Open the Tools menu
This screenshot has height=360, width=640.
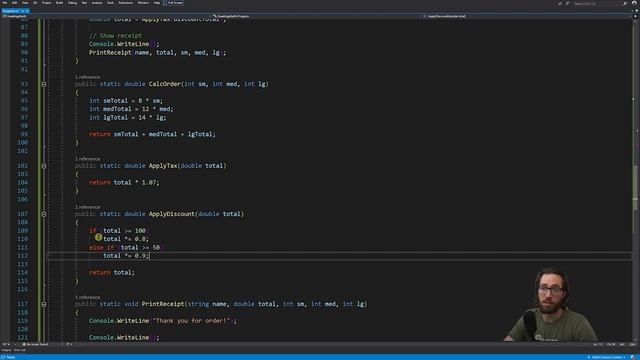(110, 3)
